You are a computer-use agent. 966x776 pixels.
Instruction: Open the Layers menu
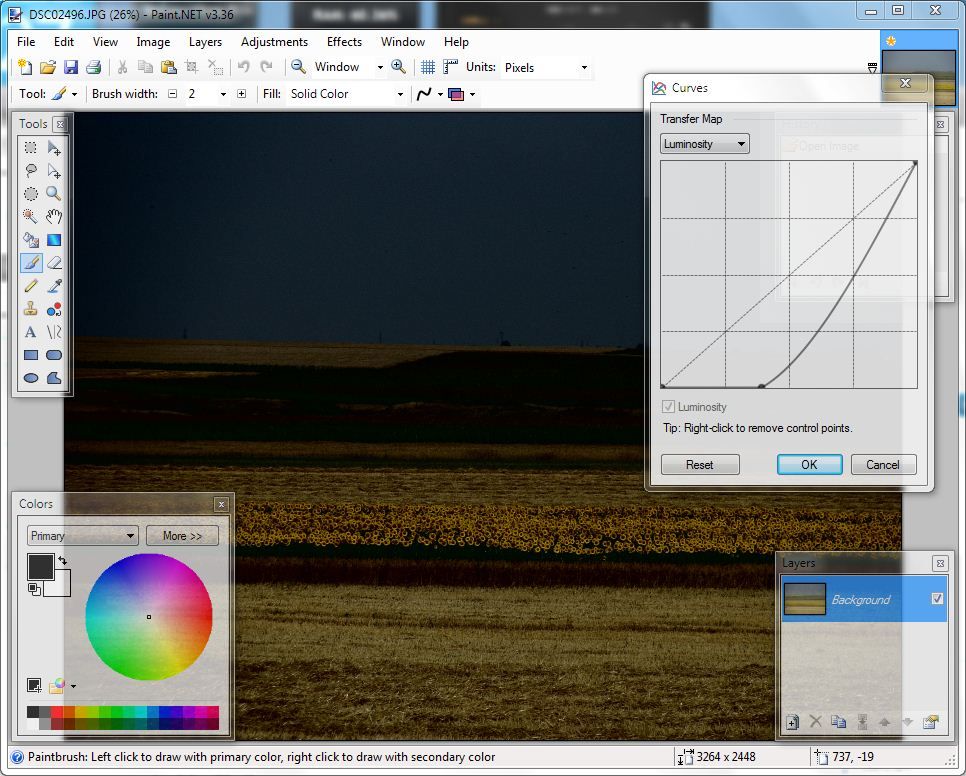tap(205, 42)
